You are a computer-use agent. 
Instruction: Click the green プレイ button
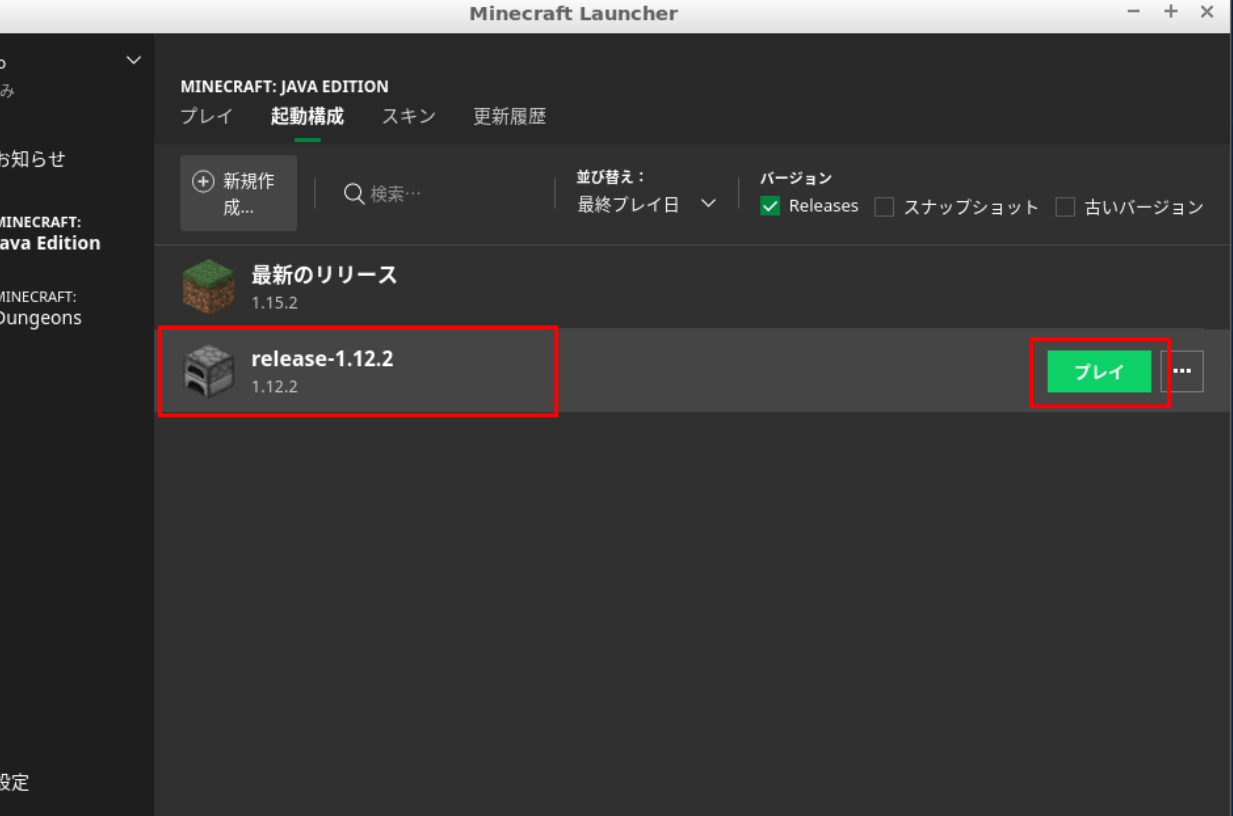pos(1099,372)
